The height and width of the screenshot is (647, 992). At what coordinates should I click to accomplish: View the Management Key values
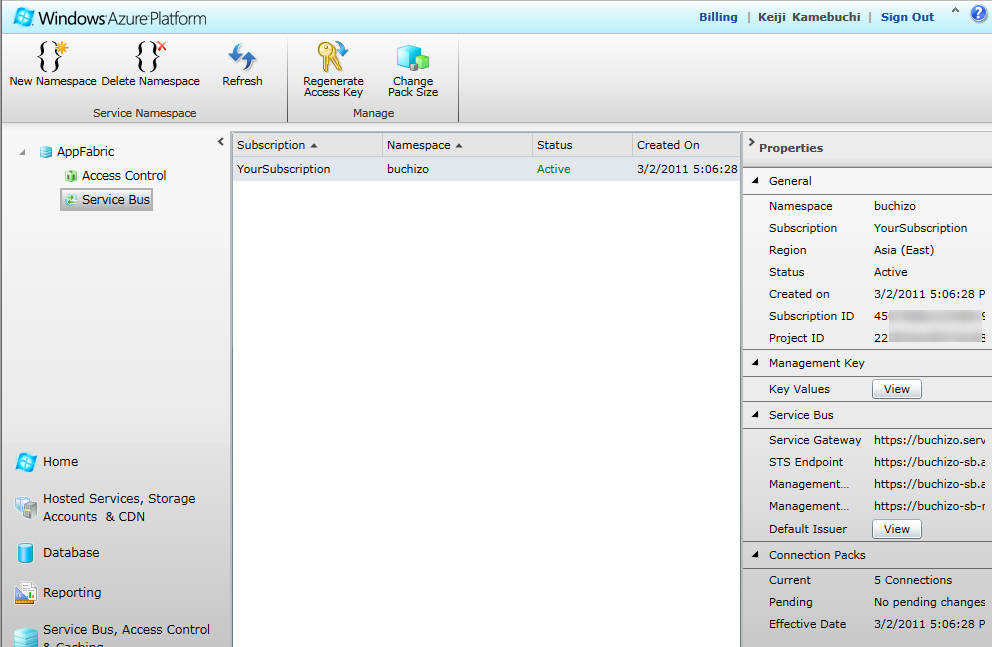[896, 389]
